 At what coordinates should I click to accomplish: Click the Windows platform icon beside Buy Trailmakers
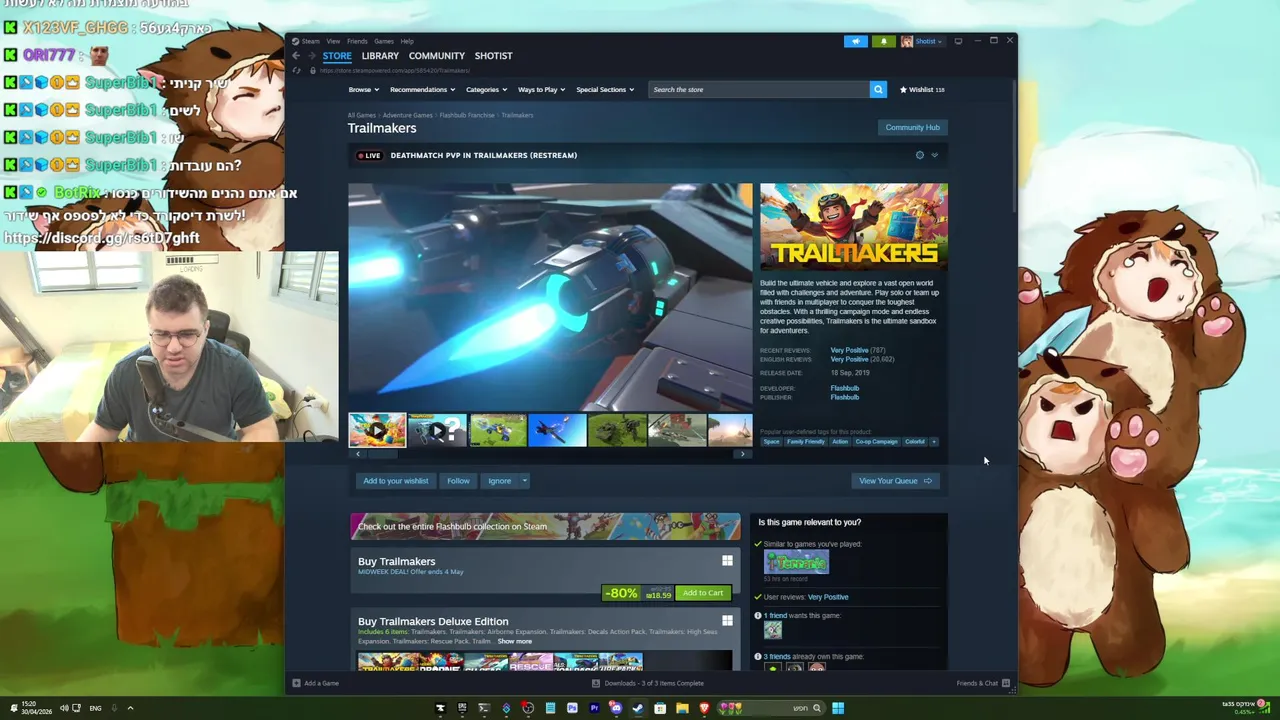[727, 561]
